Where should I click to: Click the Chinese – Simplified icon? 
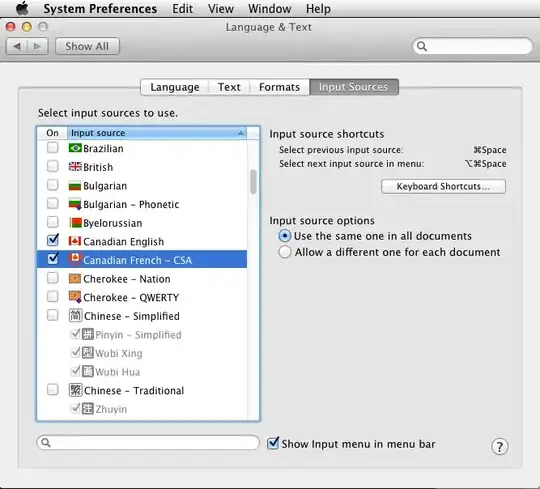(x=75, y=315)
